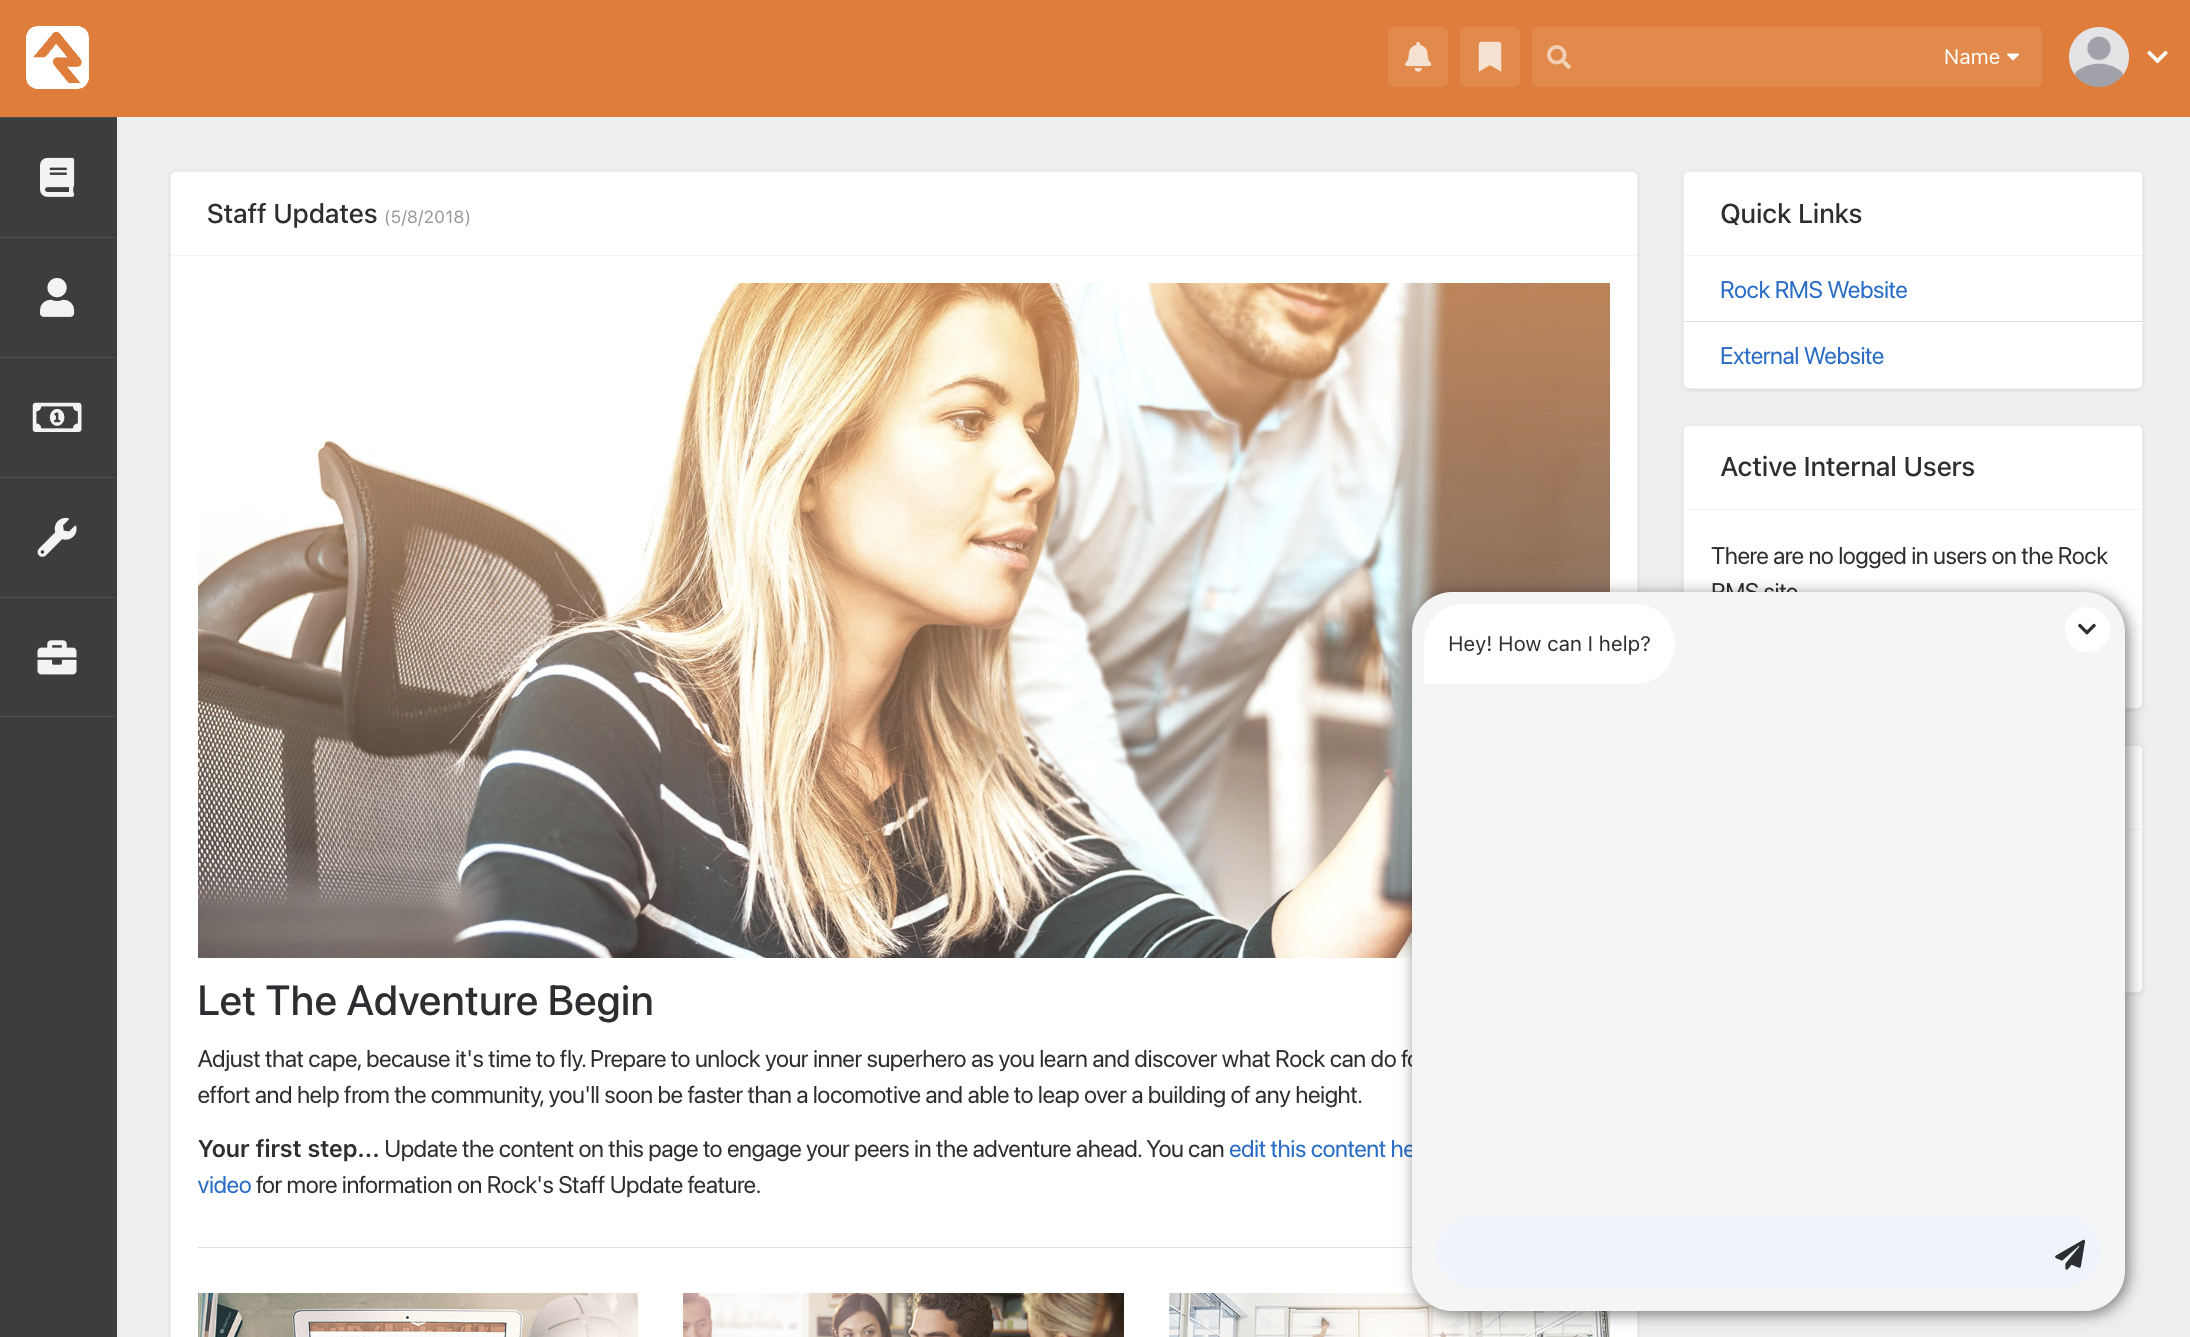Open the user avatar menu
Image resolution: width=2190 pixels, height=1337 pixels.
(2098, 57)
